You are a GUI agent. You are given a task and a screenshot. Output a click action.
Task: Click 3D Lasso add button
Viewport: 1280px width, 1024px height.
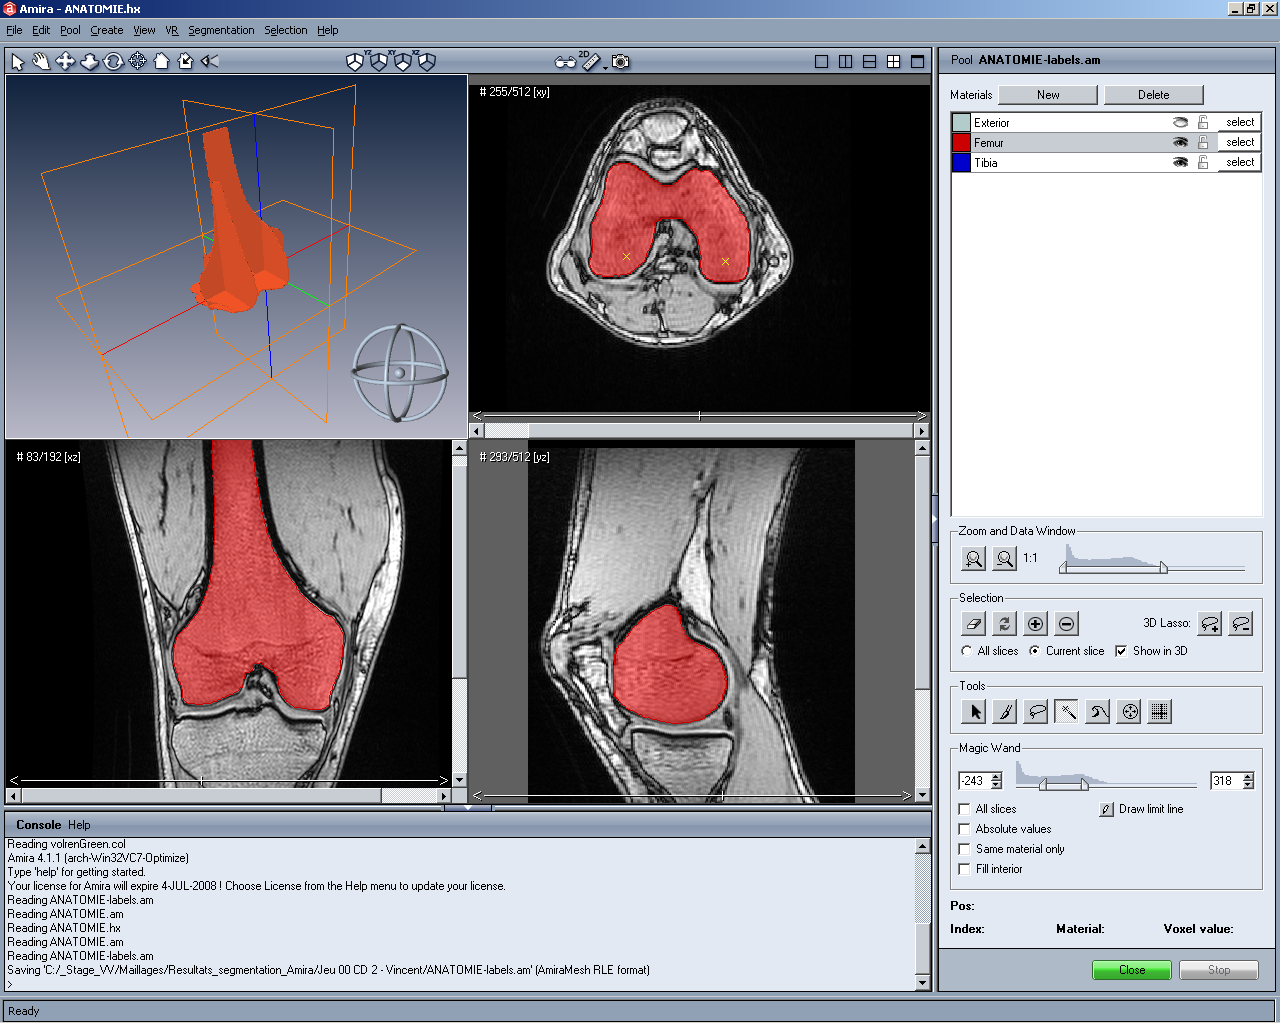tap(1210, 624)
